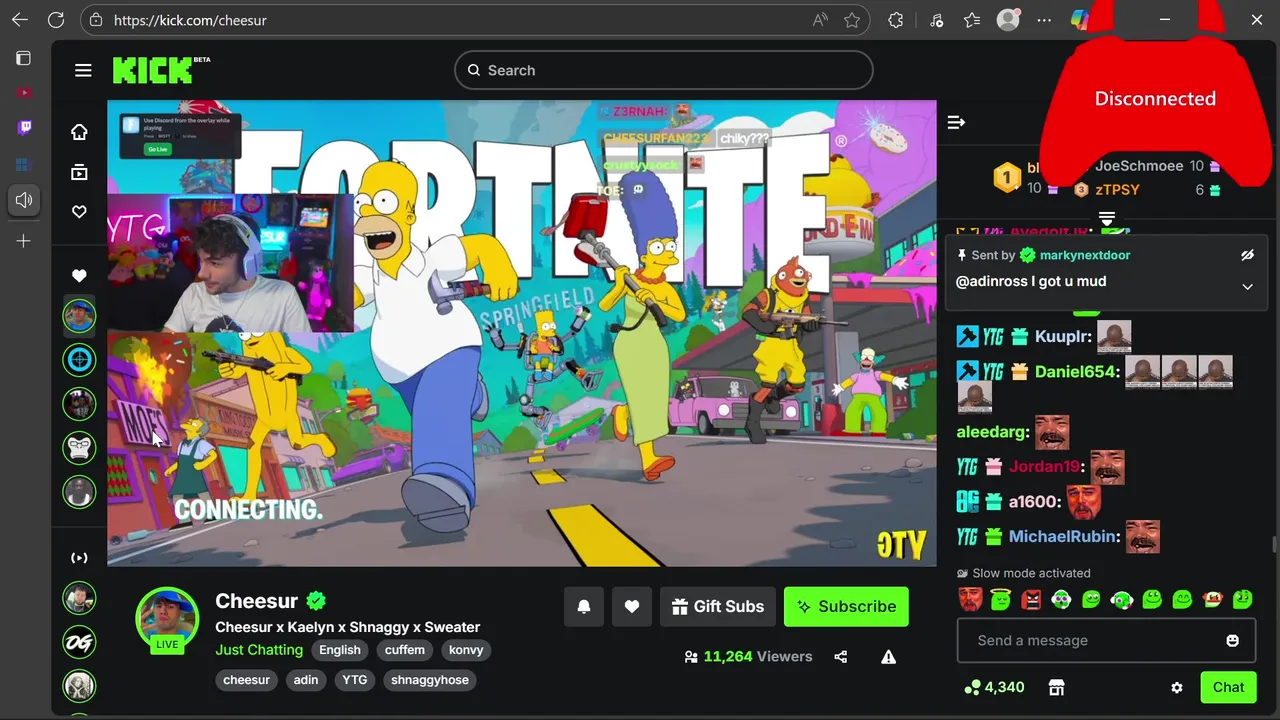Click Jordan19 username in chat
The width and height of the screenshot is (1280, 720).
1044,466
